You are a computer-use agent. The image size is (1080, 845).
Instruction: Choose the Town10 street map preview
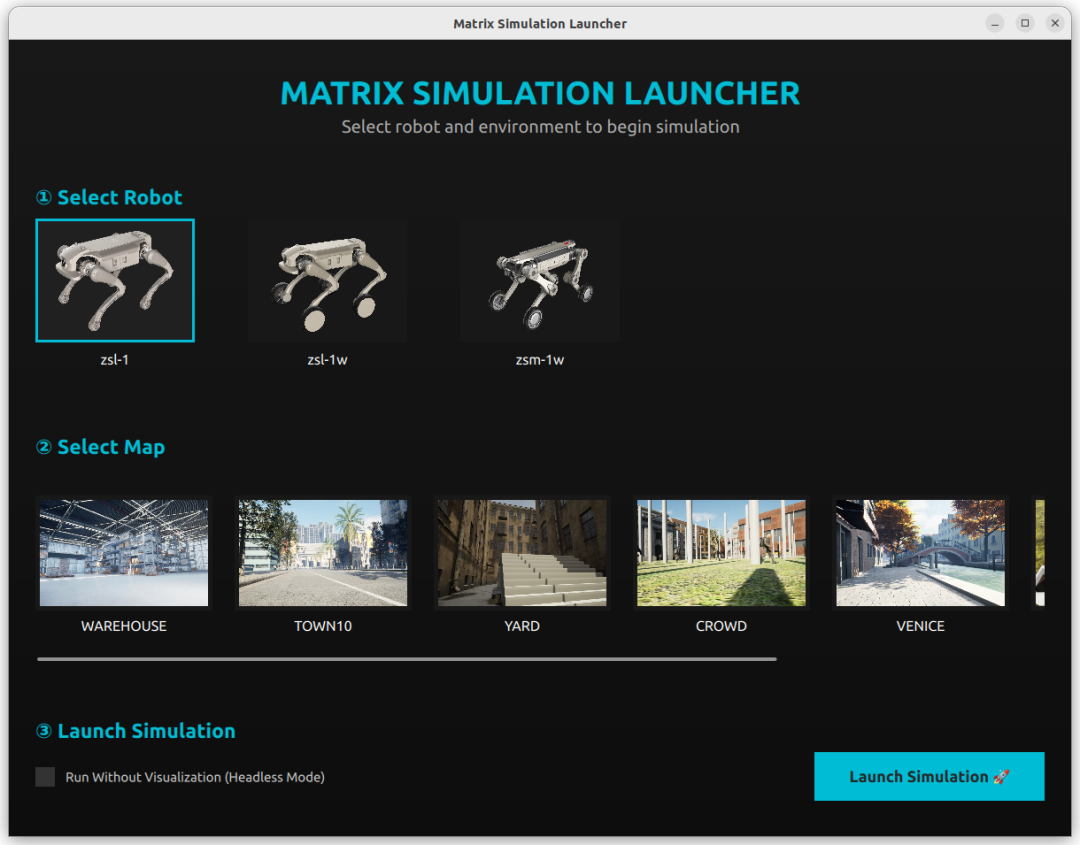point(323,553)
